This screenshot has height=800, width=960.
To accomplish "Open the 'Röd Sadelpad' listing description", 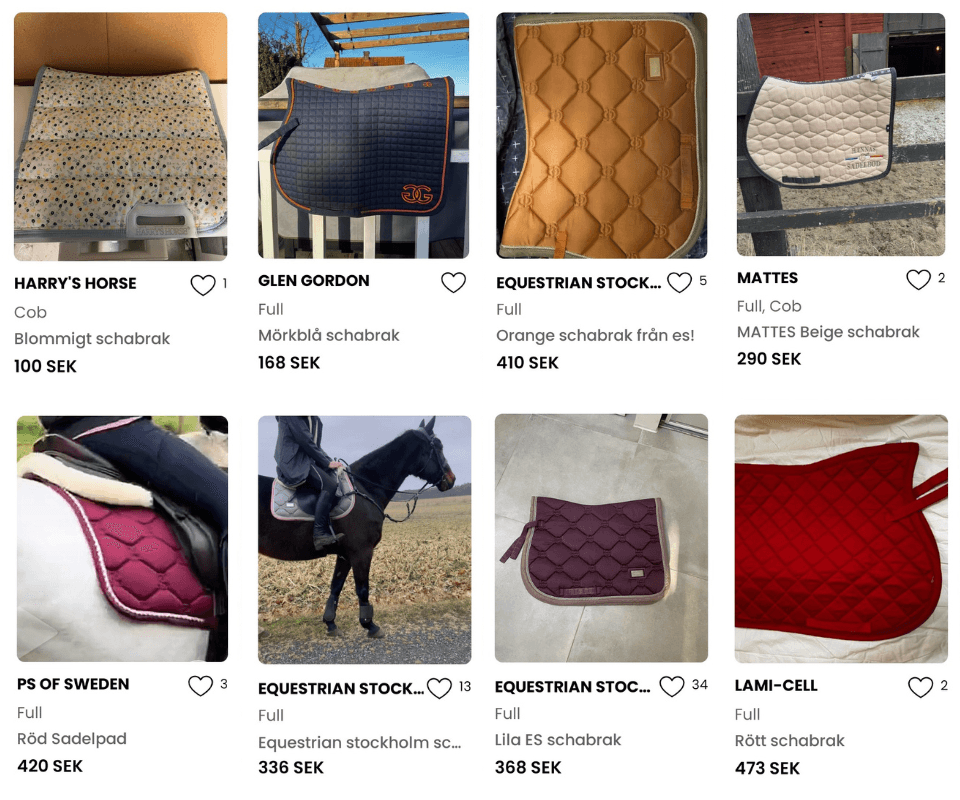I will coord(72,739).
